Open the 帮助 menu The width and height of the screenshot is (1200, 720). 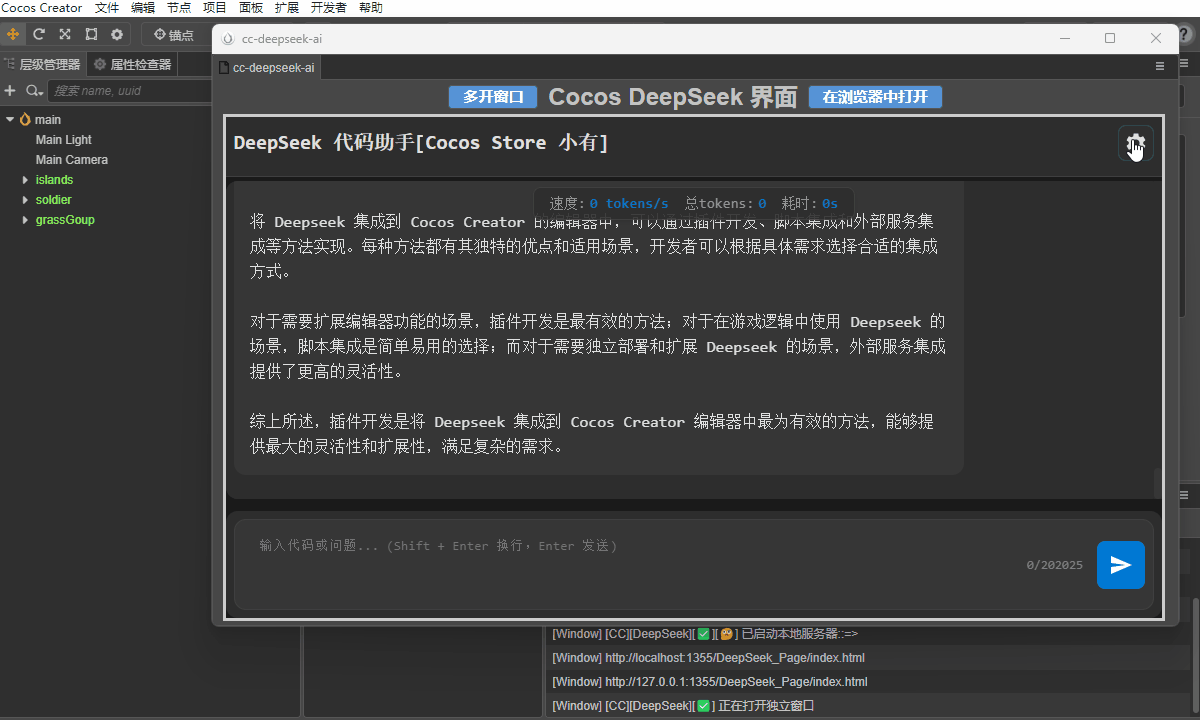[370, 8]
